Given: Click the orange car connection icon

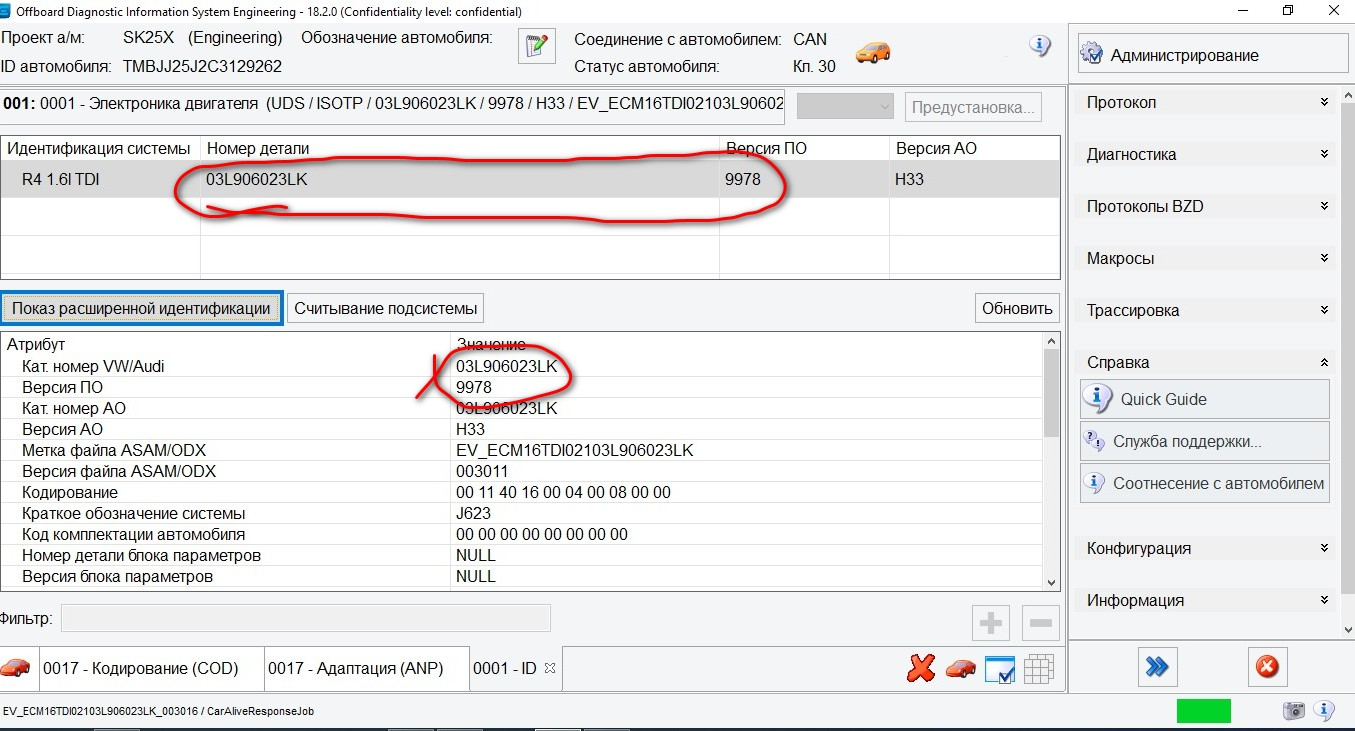Looking at the screenshot, I should coord(873,52).
